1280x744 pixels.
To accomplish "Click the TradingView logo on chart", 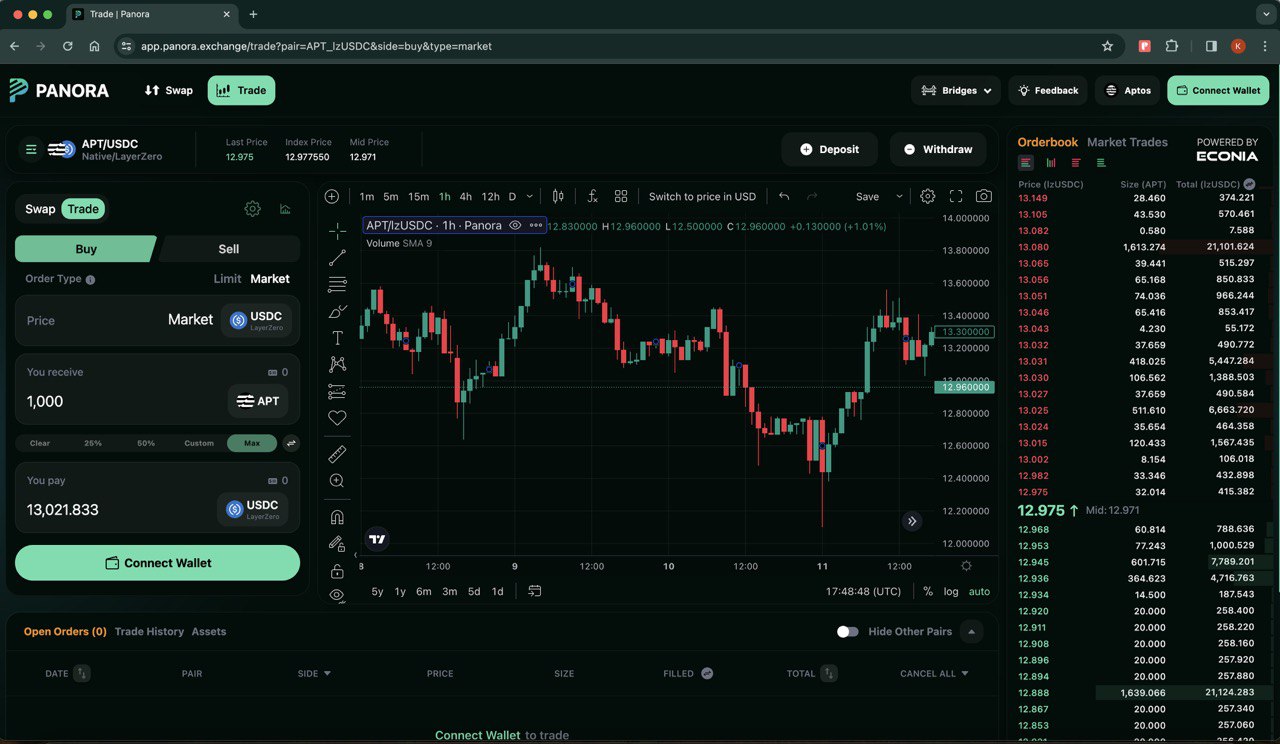I will pyautogui.click(x=377, y=540).
